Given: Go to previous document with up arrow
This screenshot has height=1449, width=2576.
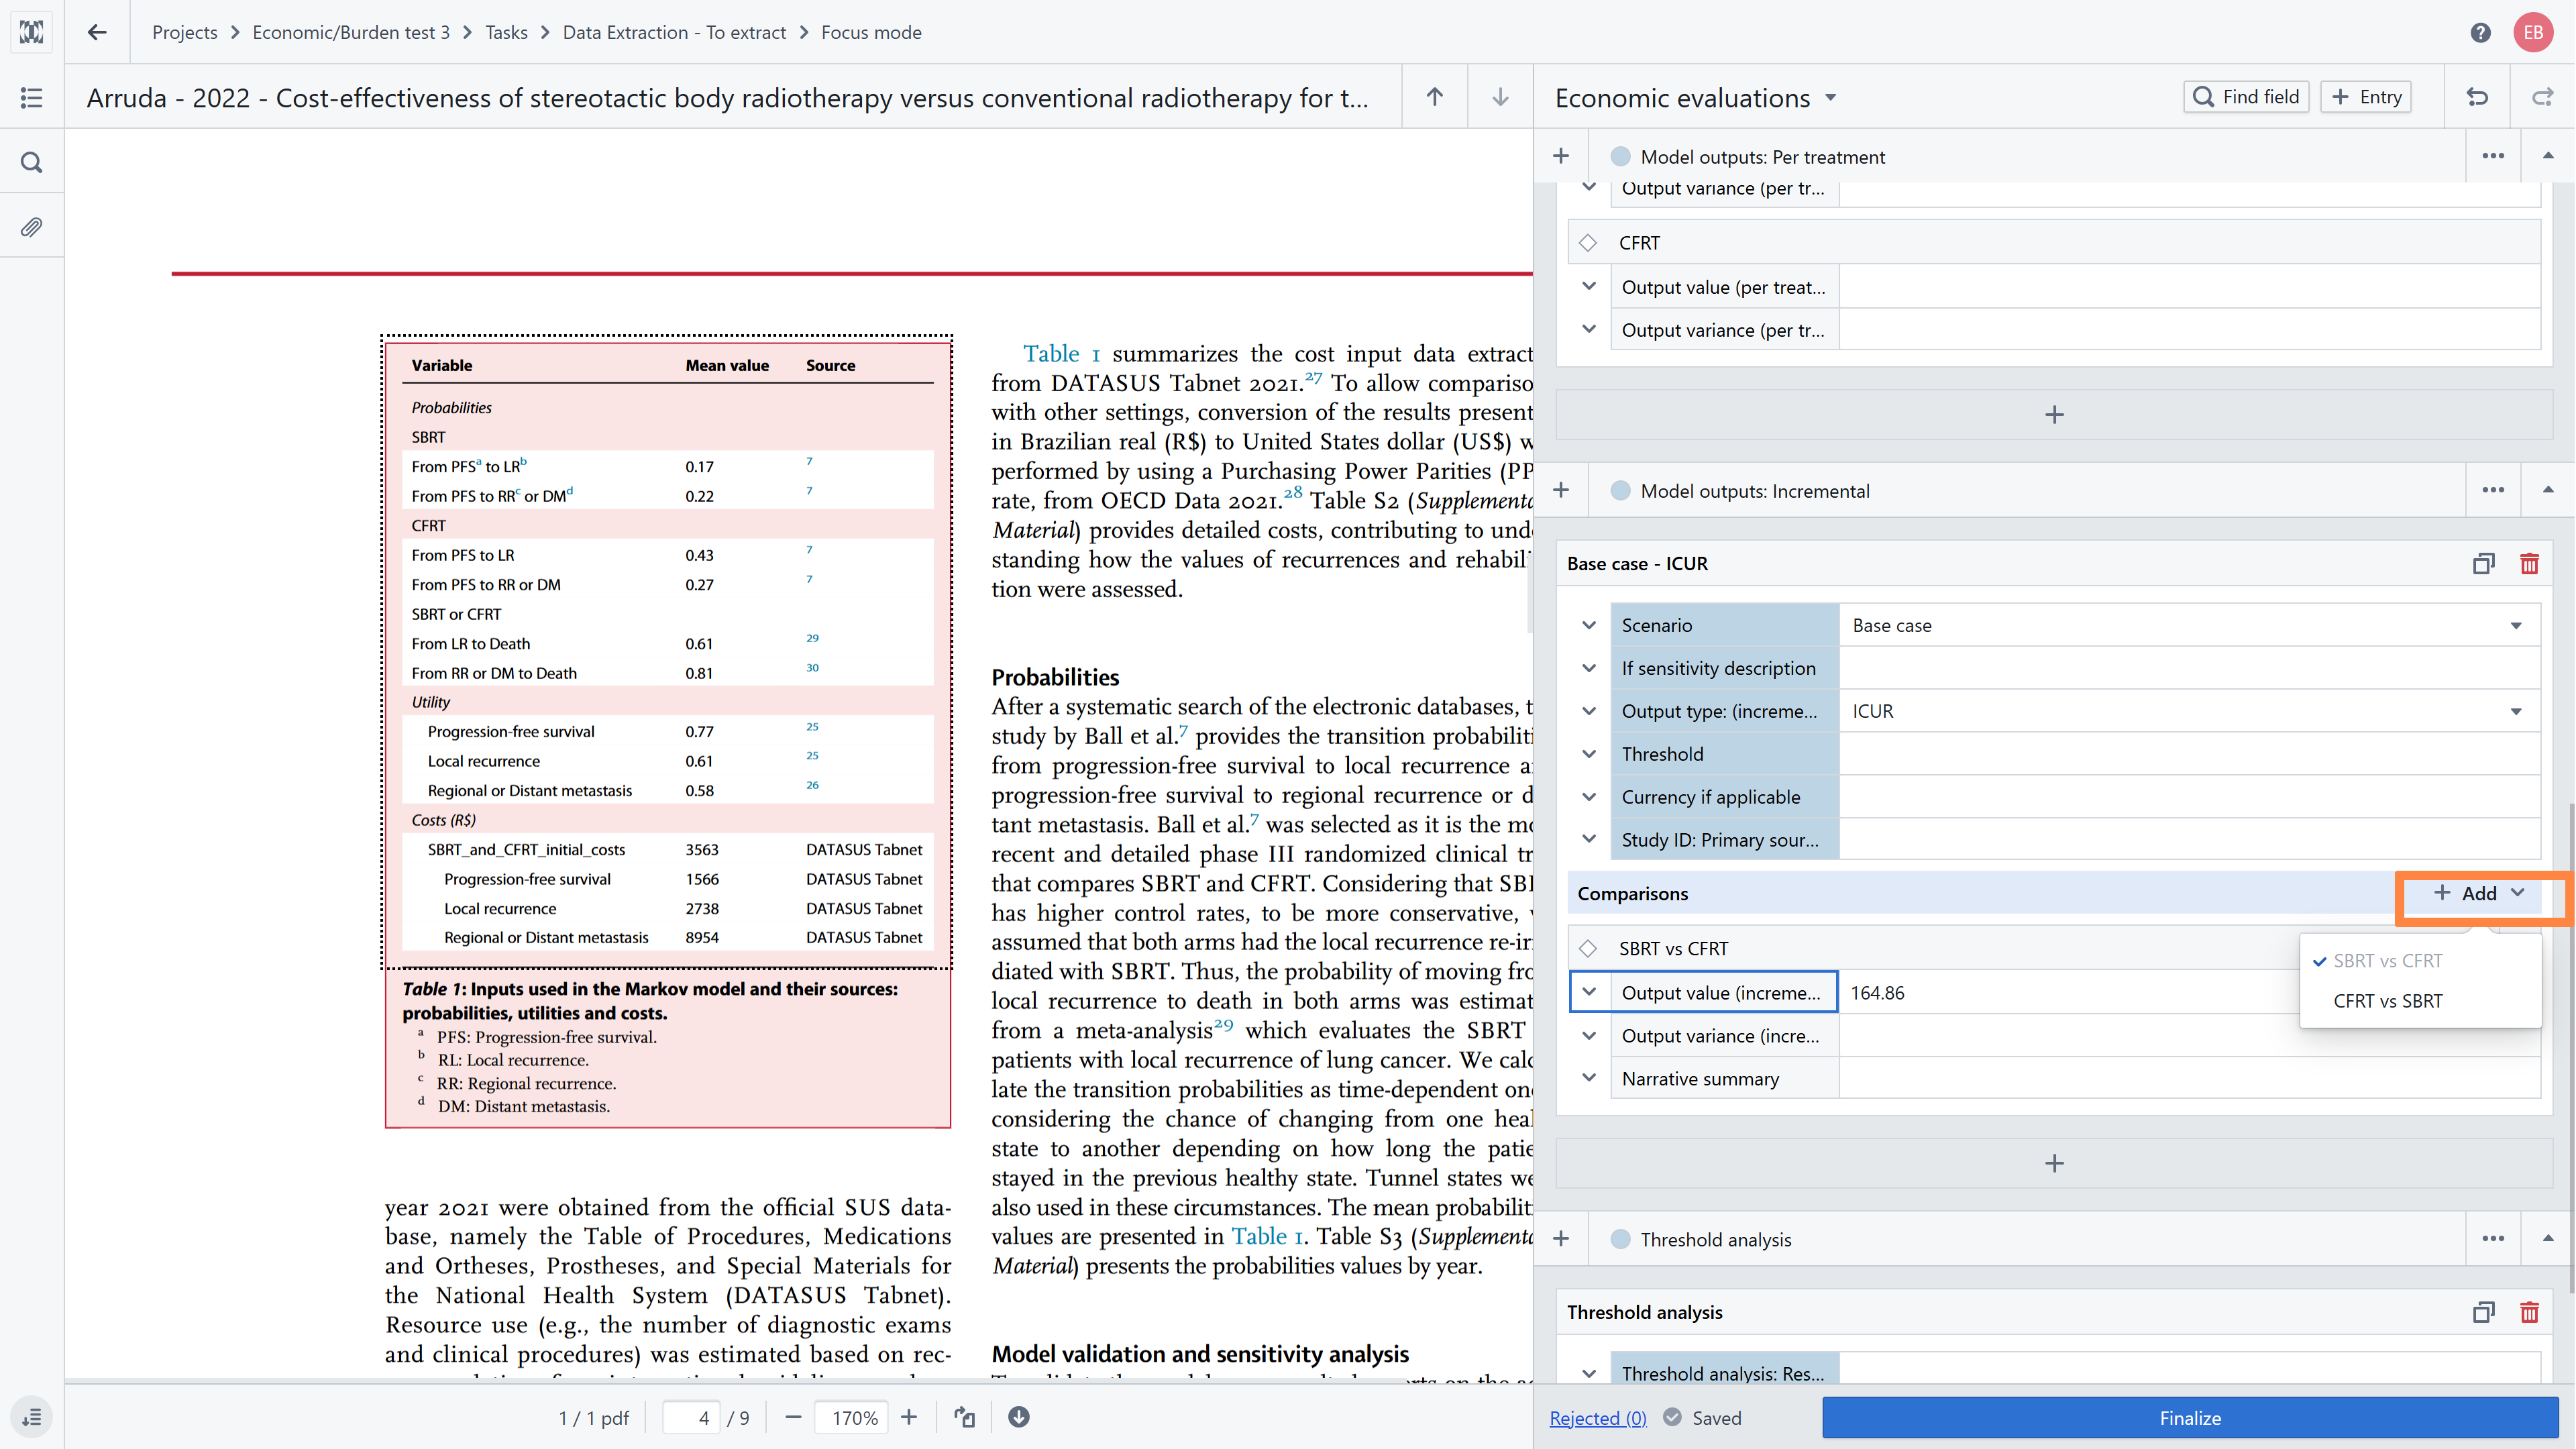Looking at the screenshot, I should point(1435,97).
